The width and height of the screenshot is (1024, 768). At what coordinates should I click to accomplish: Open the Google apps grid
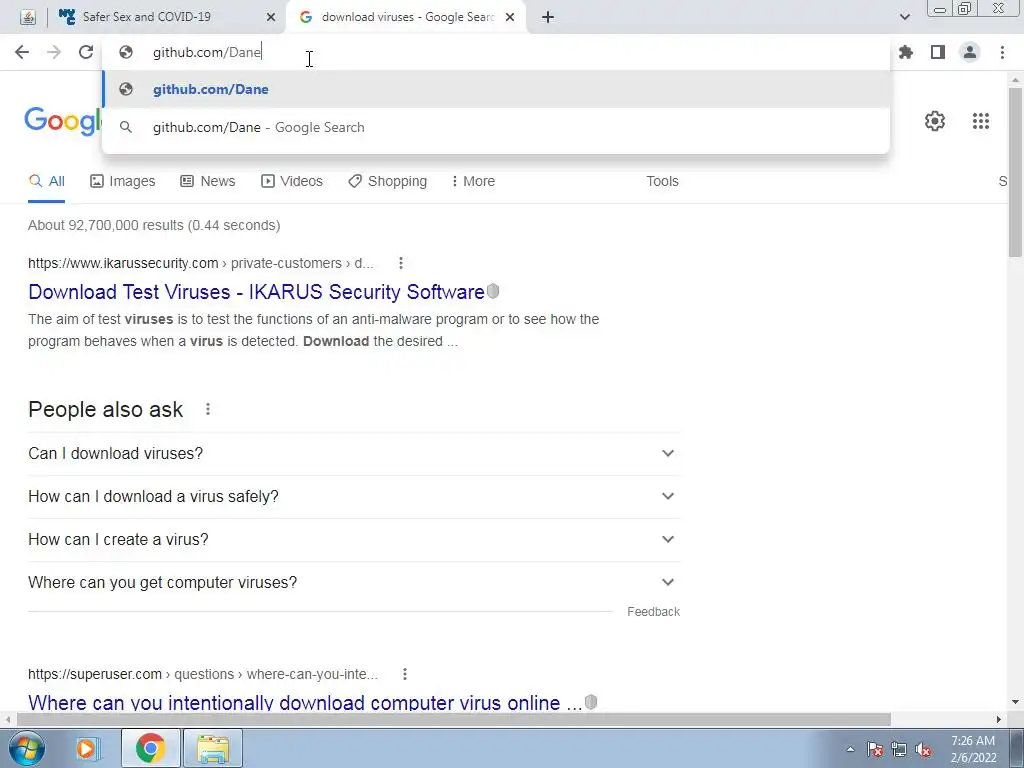pyautogui.click(x=980, y=121)
